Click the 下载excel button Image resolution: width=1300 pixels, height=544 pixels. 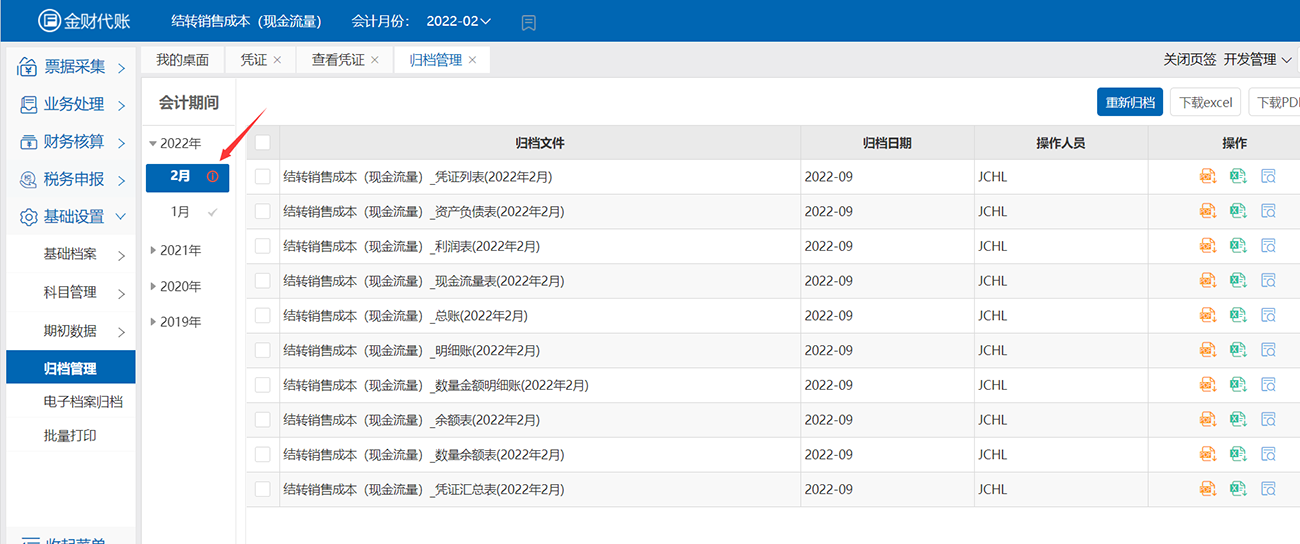tap(1205, 102)
